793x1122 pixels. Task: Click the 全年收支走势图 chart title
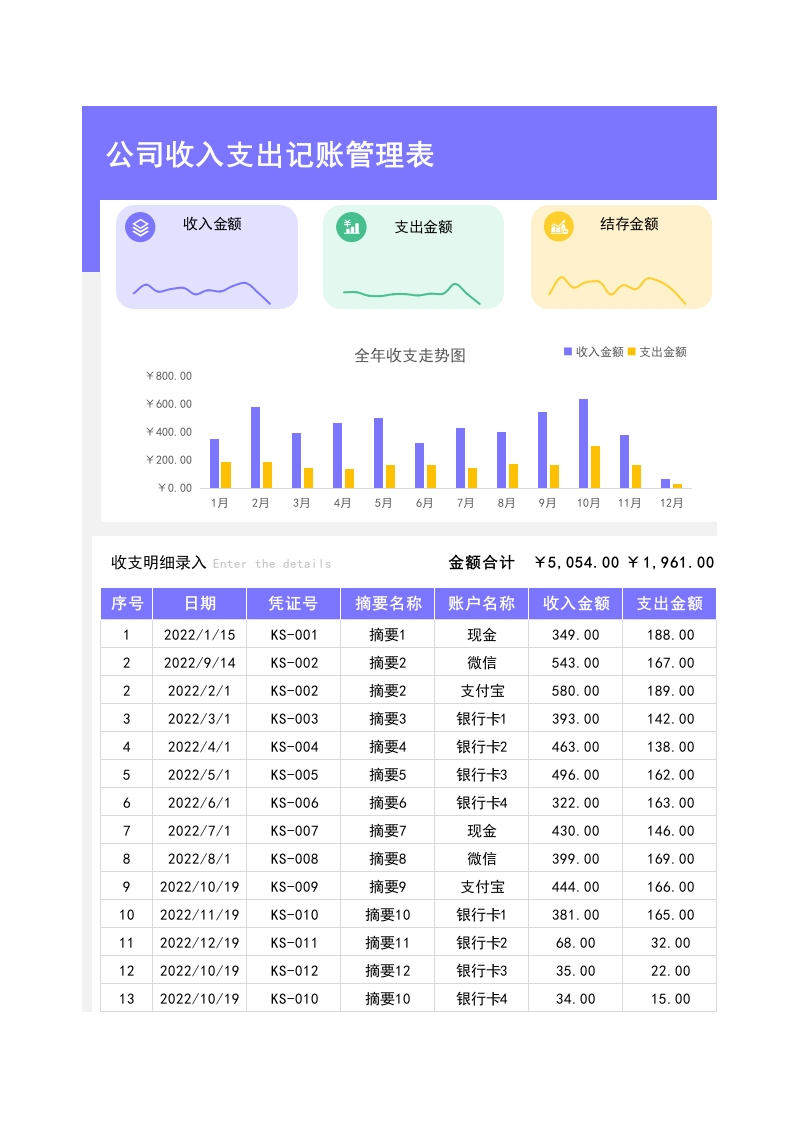pyautogui.click(x=410, y=355)
